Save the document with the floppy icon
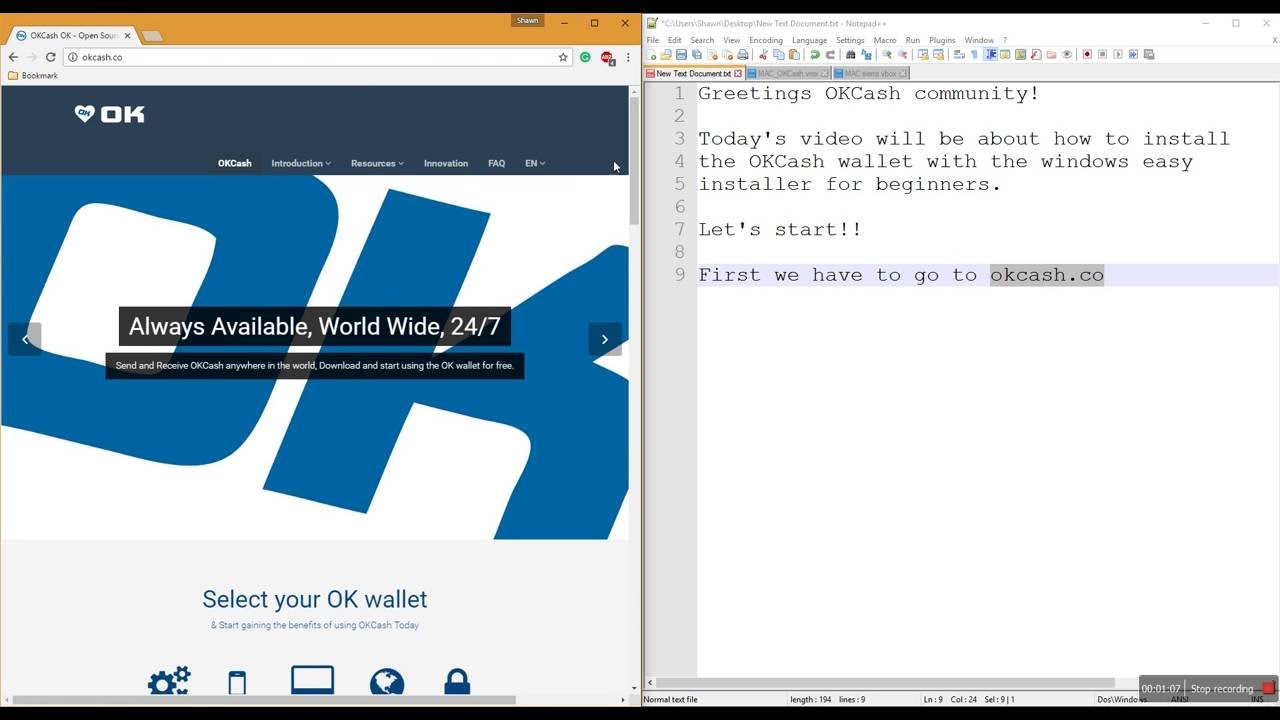Image resolution: width=1280 pixels, height=720 pixels. (x=681, y=54)
